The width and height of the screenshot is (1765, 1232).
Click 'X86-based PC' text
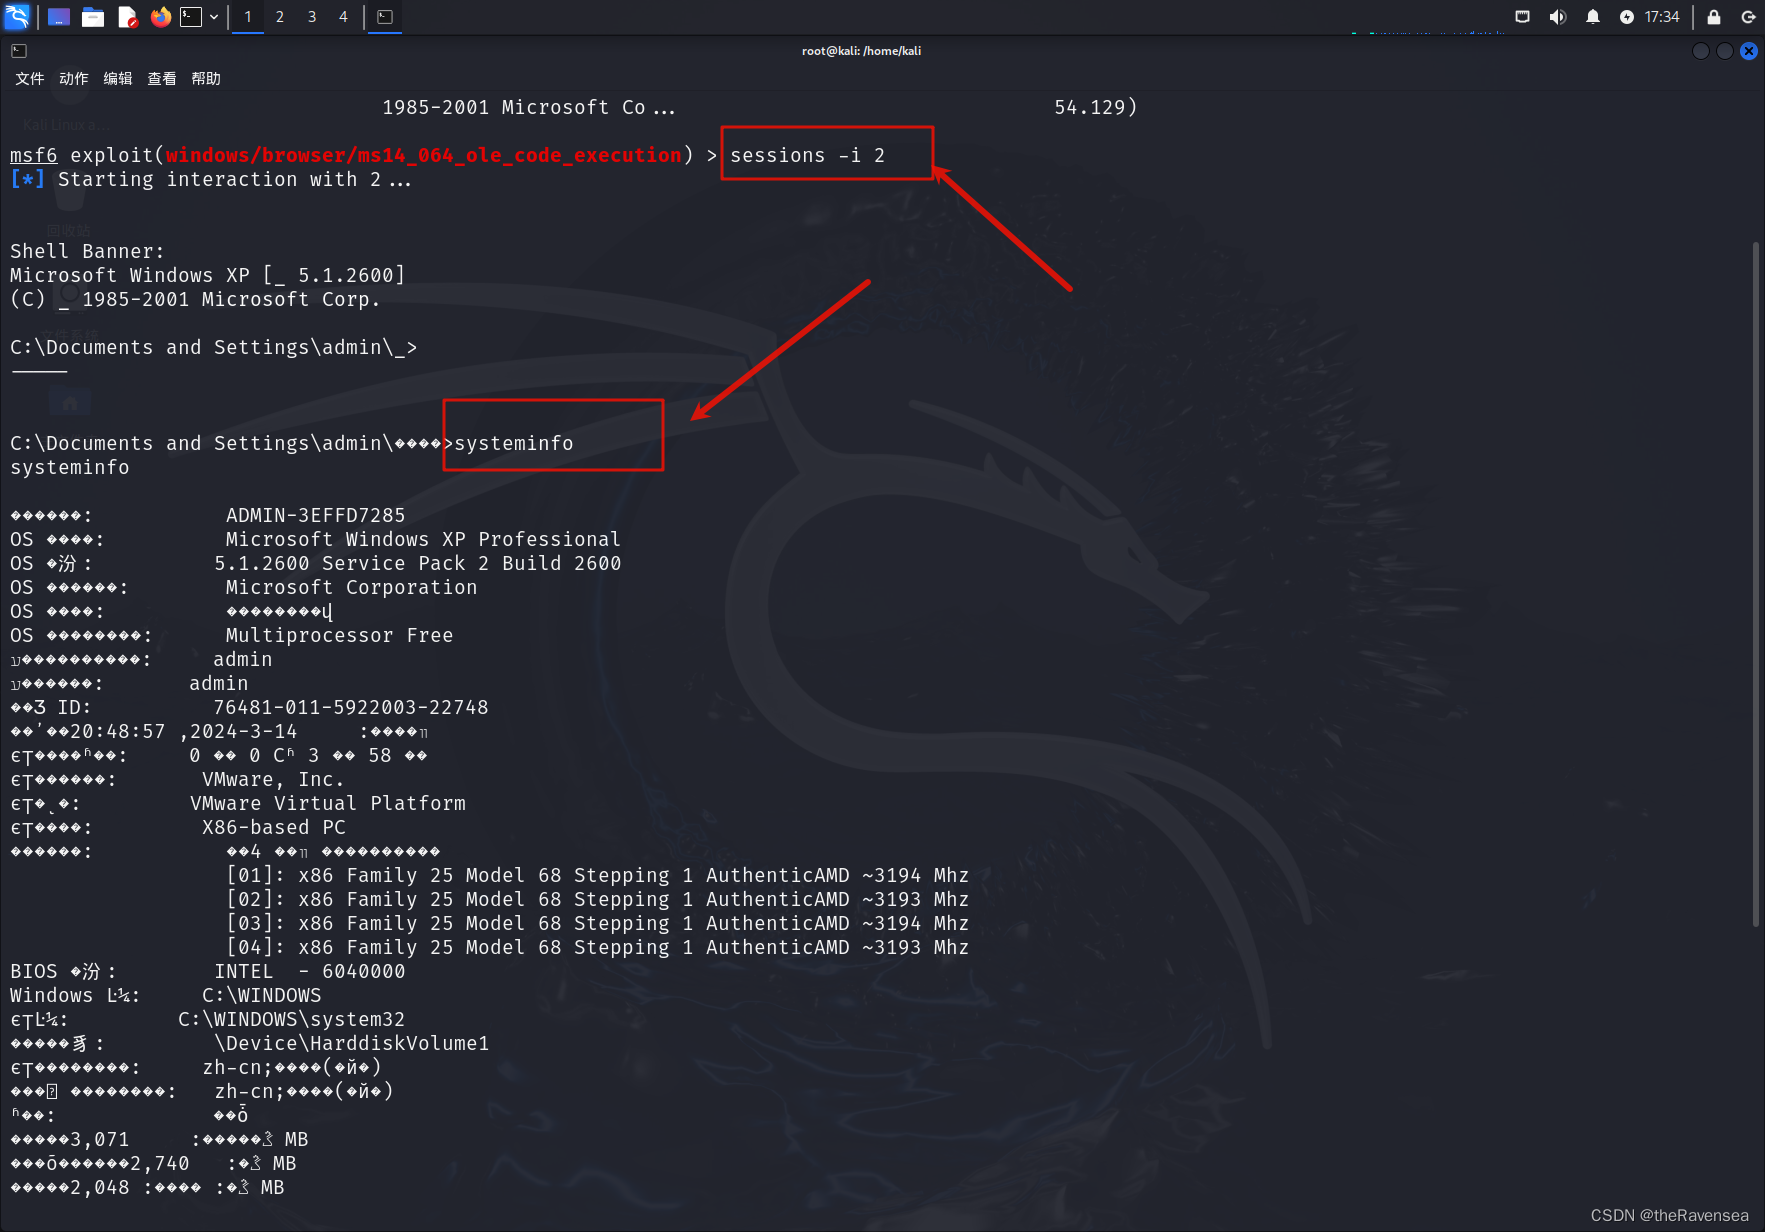click(274, 827)
